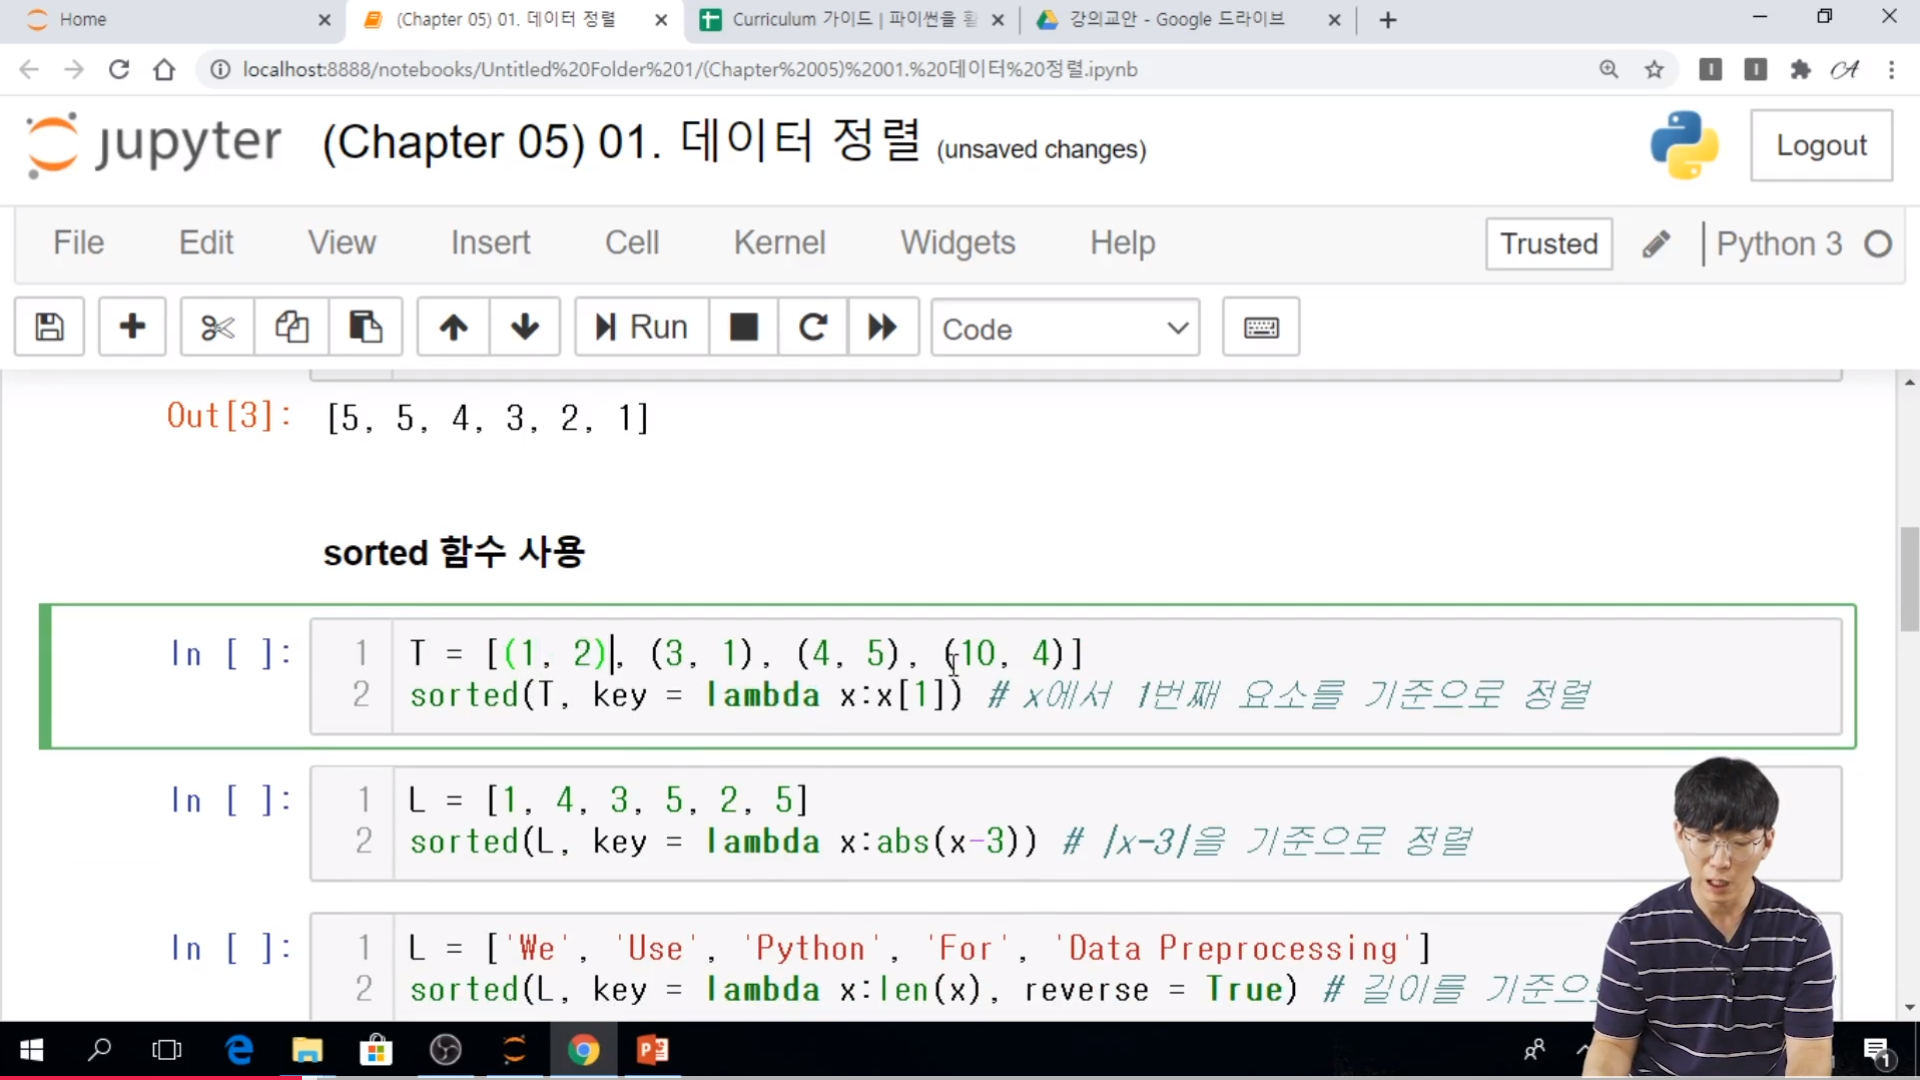Restart kernel and run all cells icon
Image resolution: width=1920 pixels, height=1080 pixels.
[882, 327]
